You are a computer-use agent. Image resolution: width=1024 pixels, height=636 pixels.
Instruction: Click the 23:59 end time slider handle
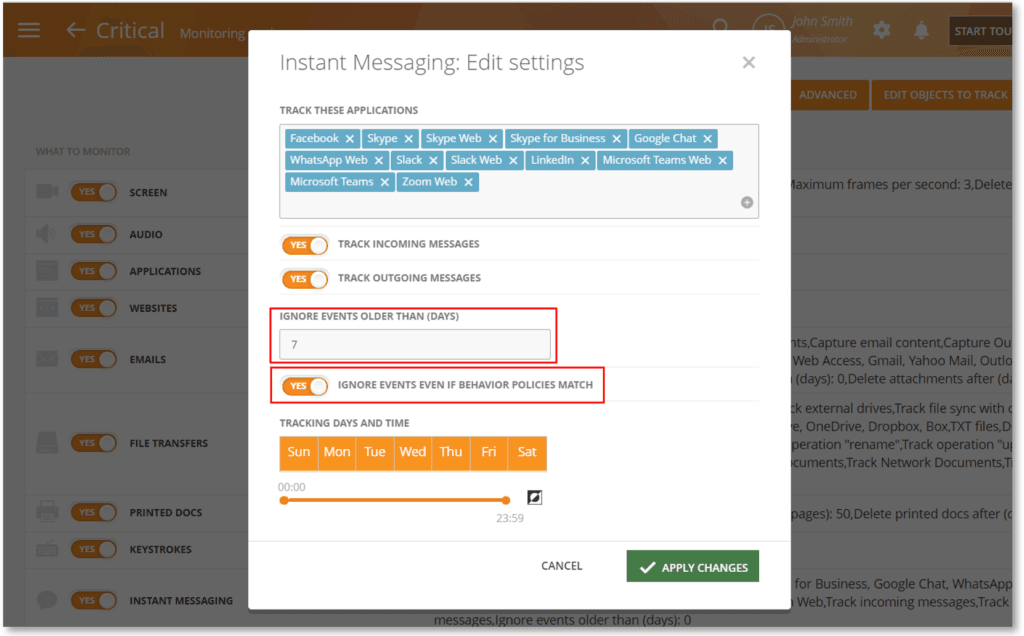(x=506, y=500)
